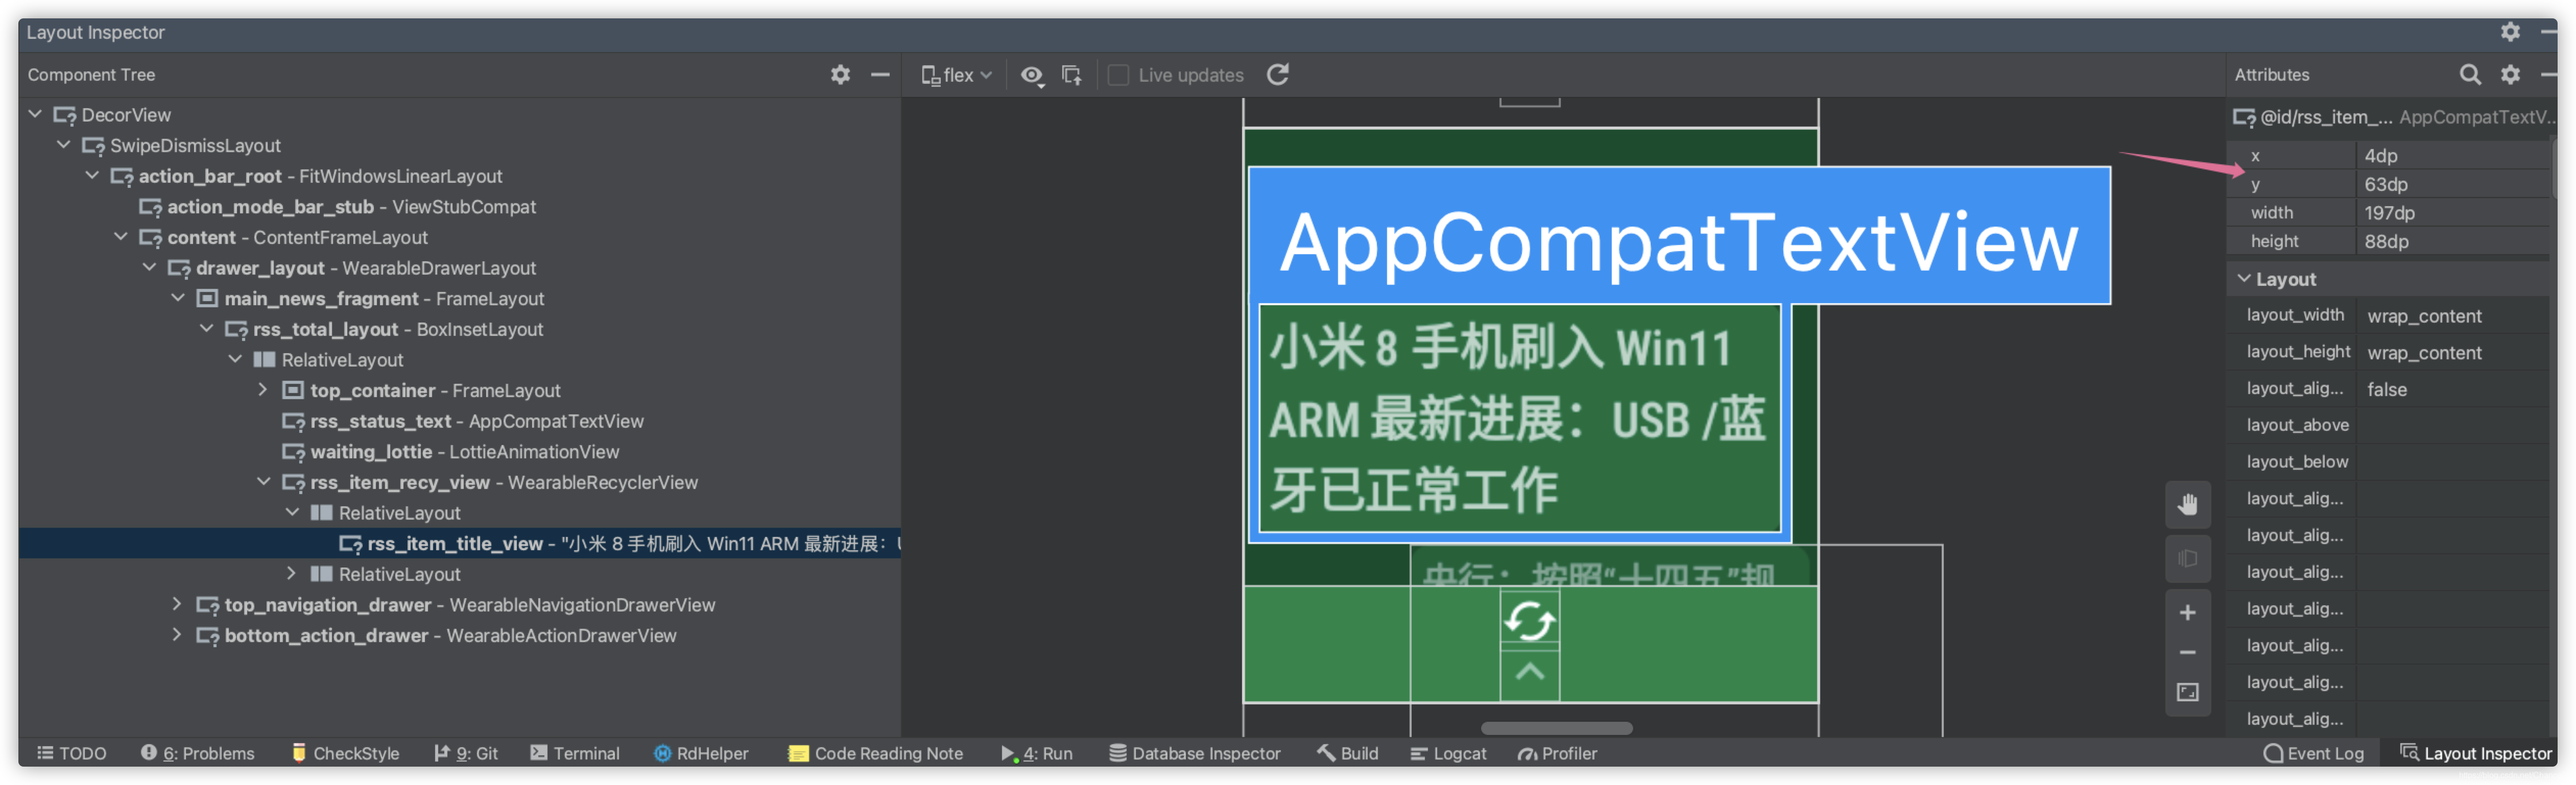Screen dimensions: 2576x785
Task: Refresh the layout snapshot
Action: (1277, 74)
